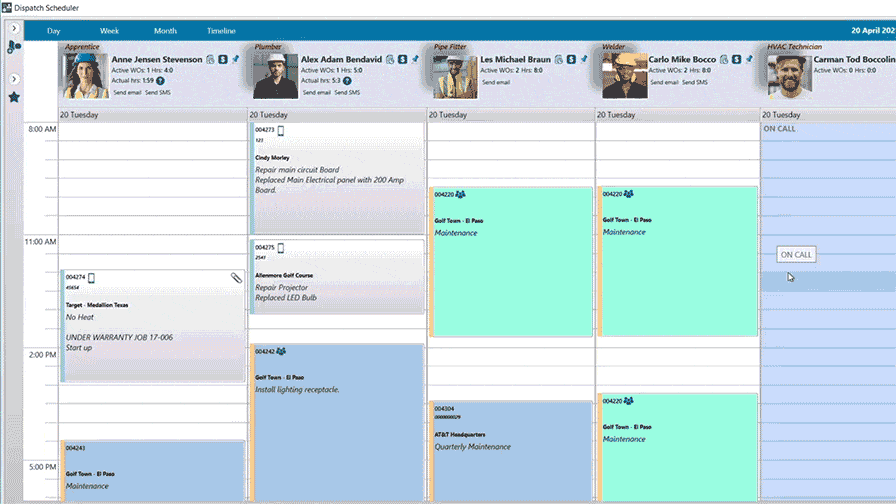Click Carman Tod Boccolin's profile photo
The width and height of the screenshot is (896, 504).
790,76
